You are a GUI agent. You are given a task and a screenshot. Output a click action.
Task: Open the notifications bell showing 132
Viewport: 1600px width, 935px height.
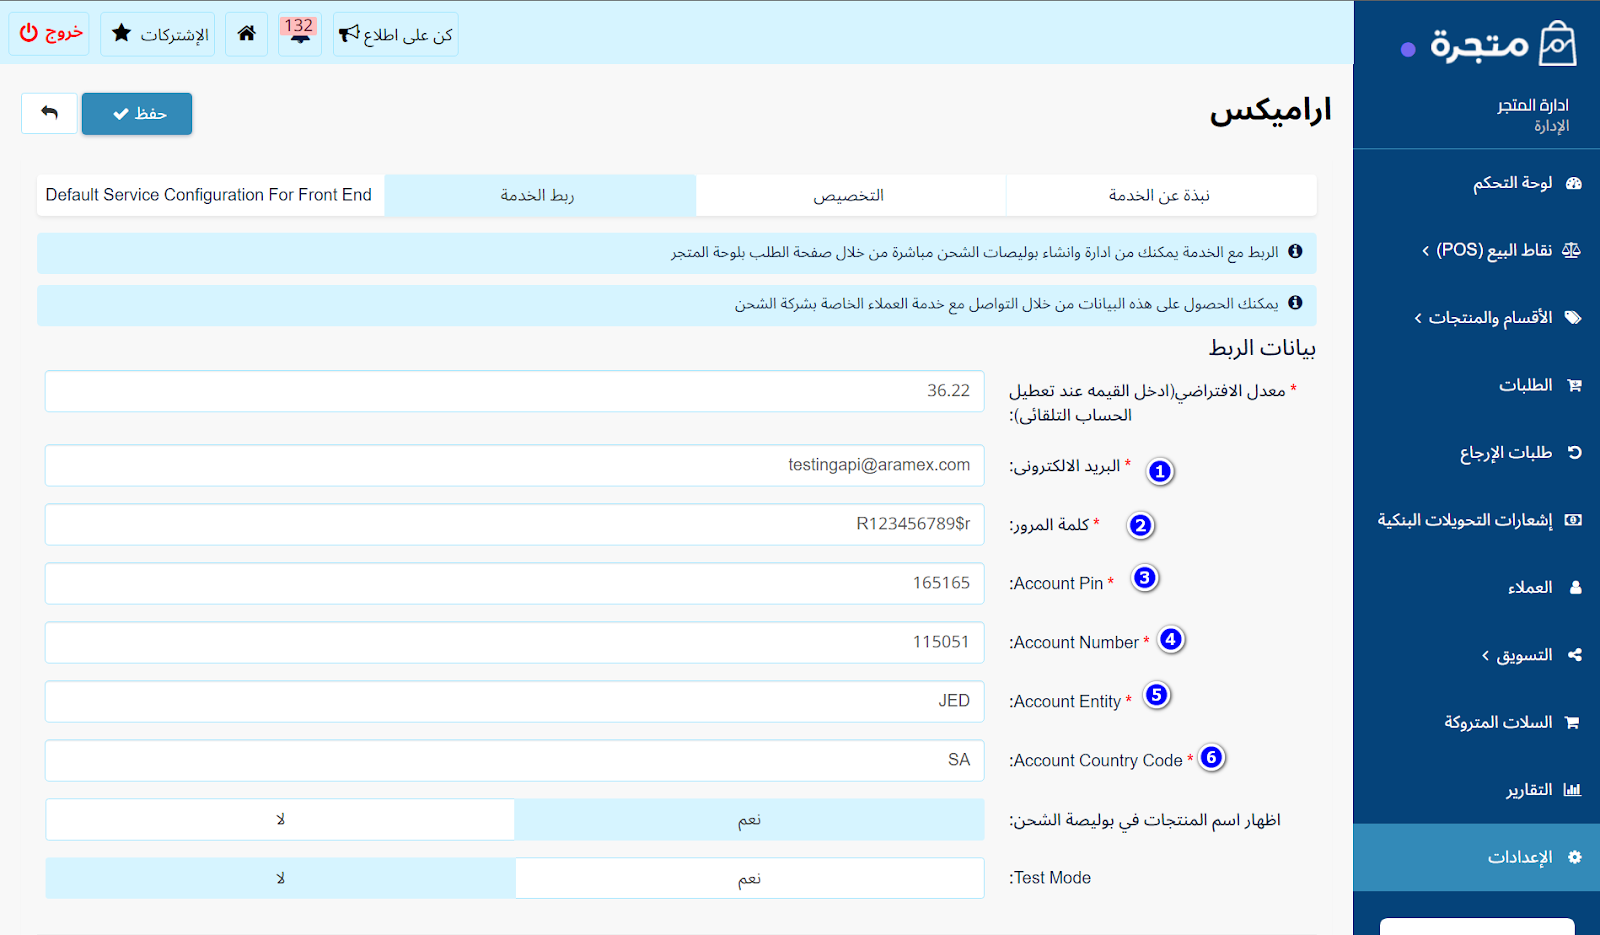click(x=299, y=34)
